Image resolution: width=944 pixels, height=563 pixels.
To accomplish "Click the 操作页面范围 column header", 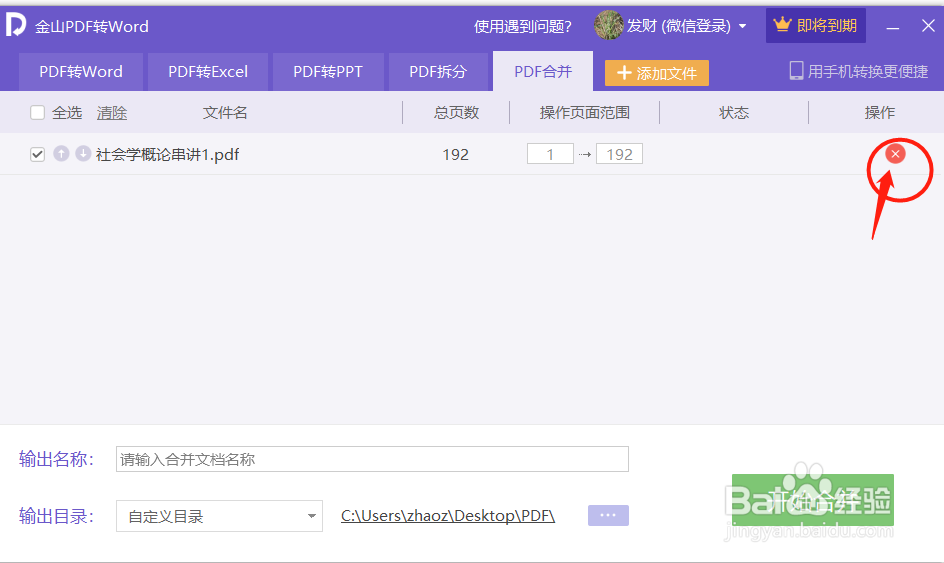I will [585, 113].
